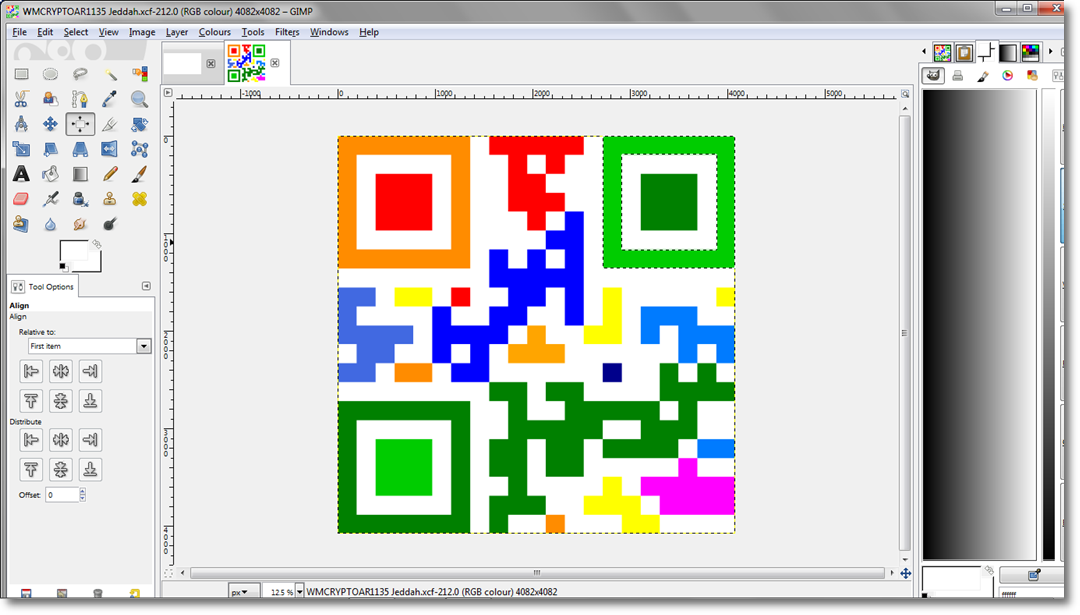
Task: Open the Windows menu
Action: [329, 32]
